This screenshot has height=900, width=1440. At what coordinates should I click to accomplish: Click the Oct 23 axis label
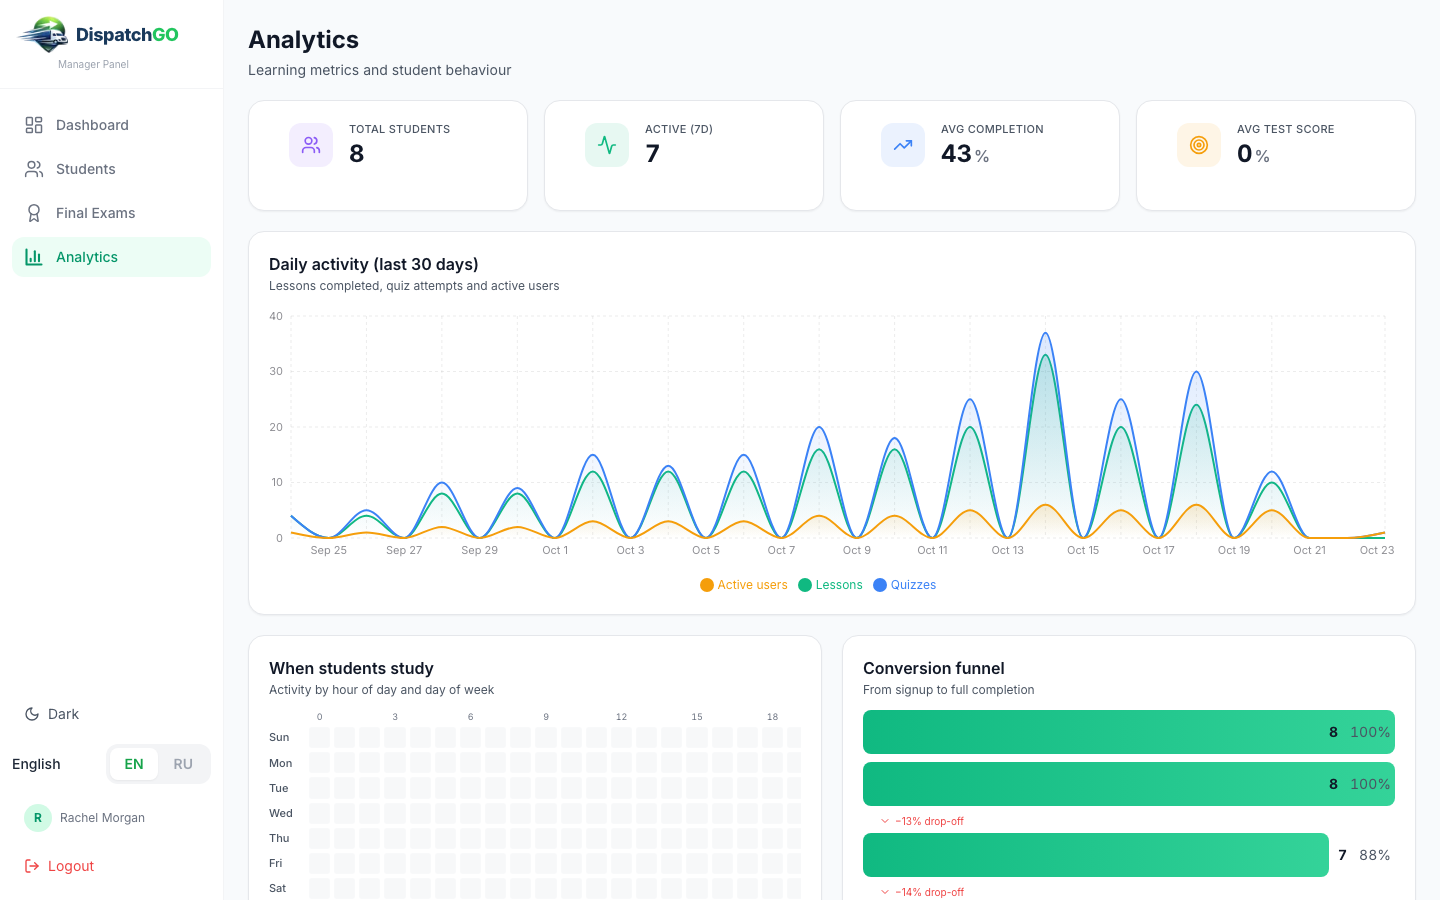point(1377,550)
